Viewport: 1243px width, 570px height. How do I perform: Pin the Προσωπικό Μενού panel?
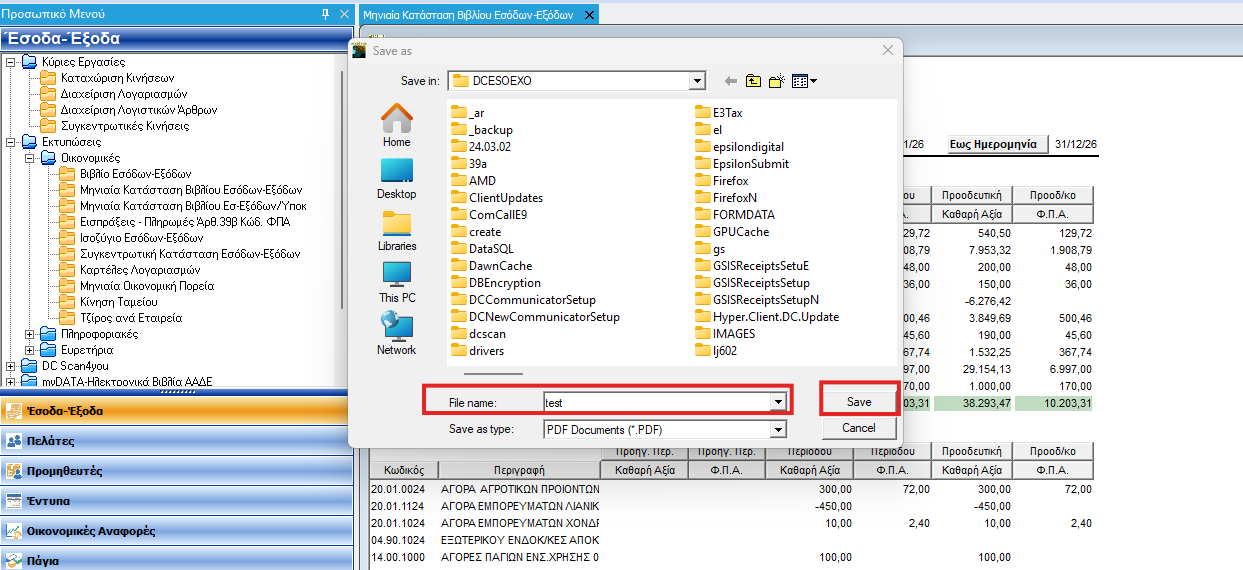(325, 14)
